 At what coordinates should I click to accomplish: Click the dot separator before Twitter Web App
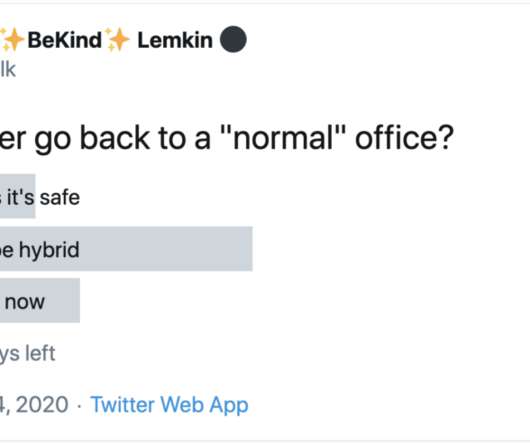79,405
